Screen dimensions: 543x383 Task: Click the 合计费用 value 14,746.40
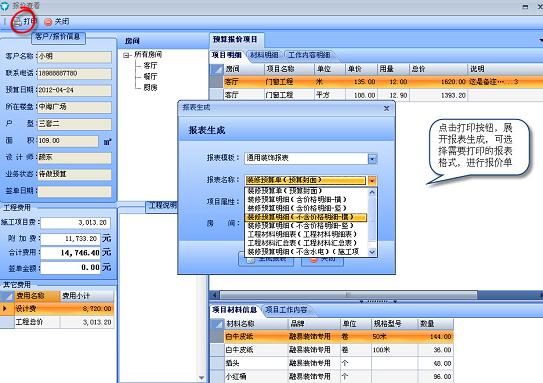pyautogui.click(x=71, y=253)
